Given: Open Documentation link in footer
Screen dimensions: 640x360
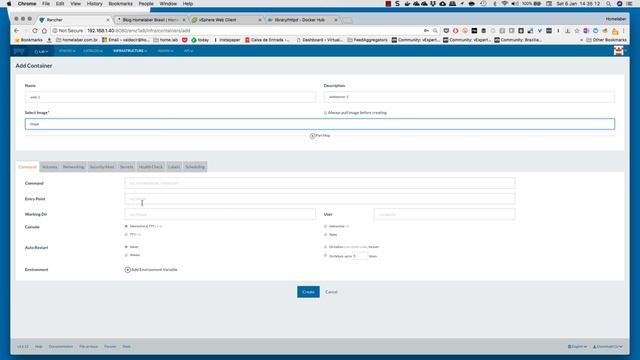Looking at the screenshot, I should pyautogui.click(x=61, y=347).
